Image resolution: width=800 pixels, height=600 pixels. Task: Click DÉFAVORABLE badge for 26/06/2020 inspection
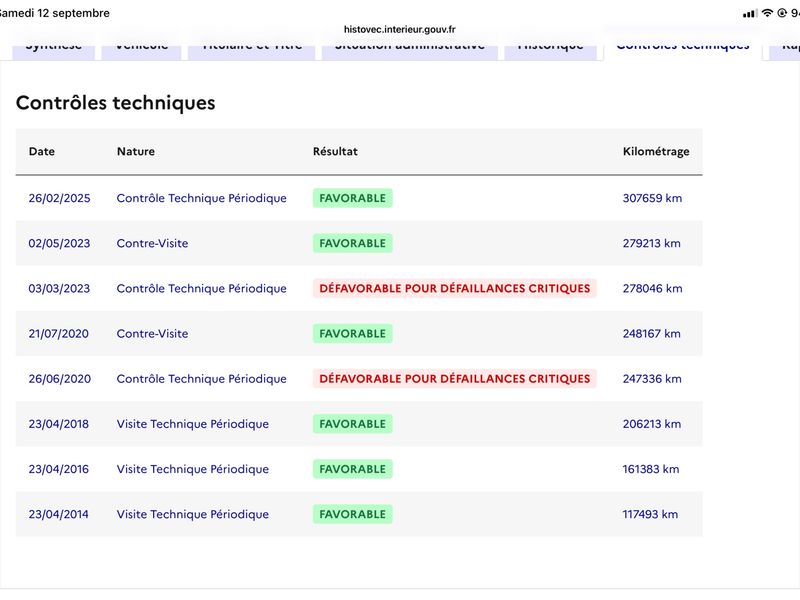point(455,379)
